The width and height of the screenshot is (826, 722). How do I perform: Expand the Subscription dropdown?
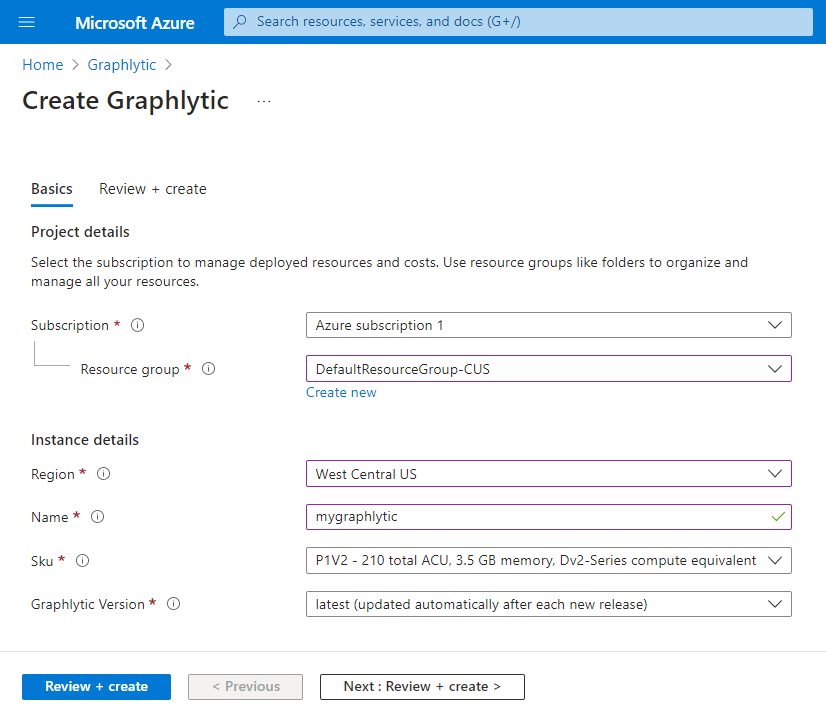click(548, 325)
